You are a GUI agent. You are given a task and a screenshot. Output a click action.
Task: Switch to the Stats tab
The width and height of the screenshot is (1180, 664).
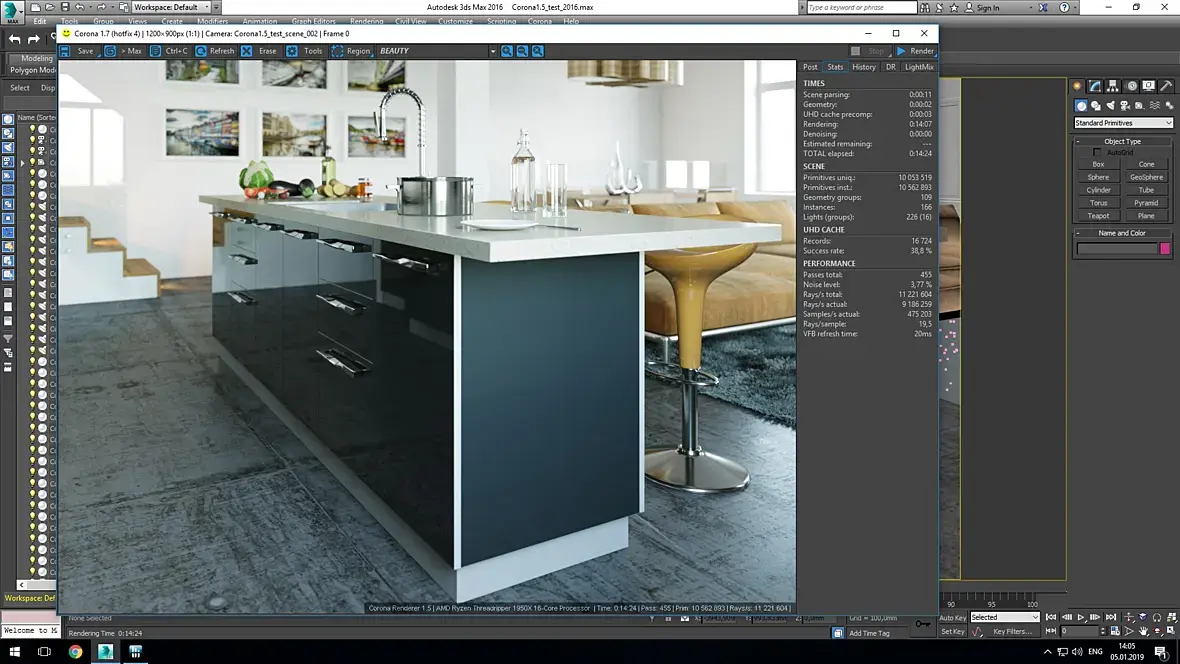pyautogui.click(x=835, y=67)
